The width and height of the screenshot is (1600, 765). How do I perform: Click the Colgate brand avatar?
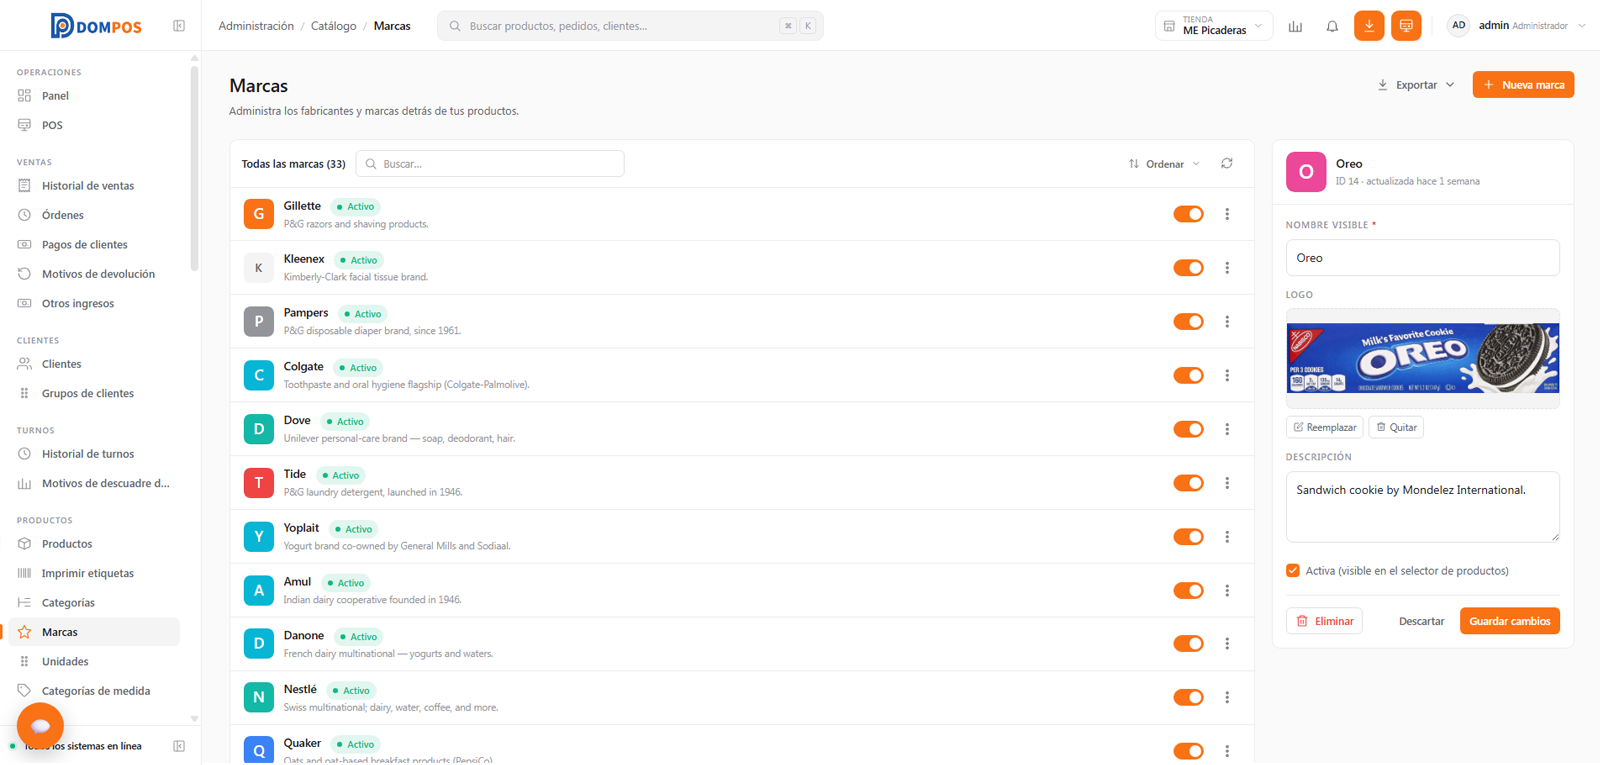(x=259, y=375)
